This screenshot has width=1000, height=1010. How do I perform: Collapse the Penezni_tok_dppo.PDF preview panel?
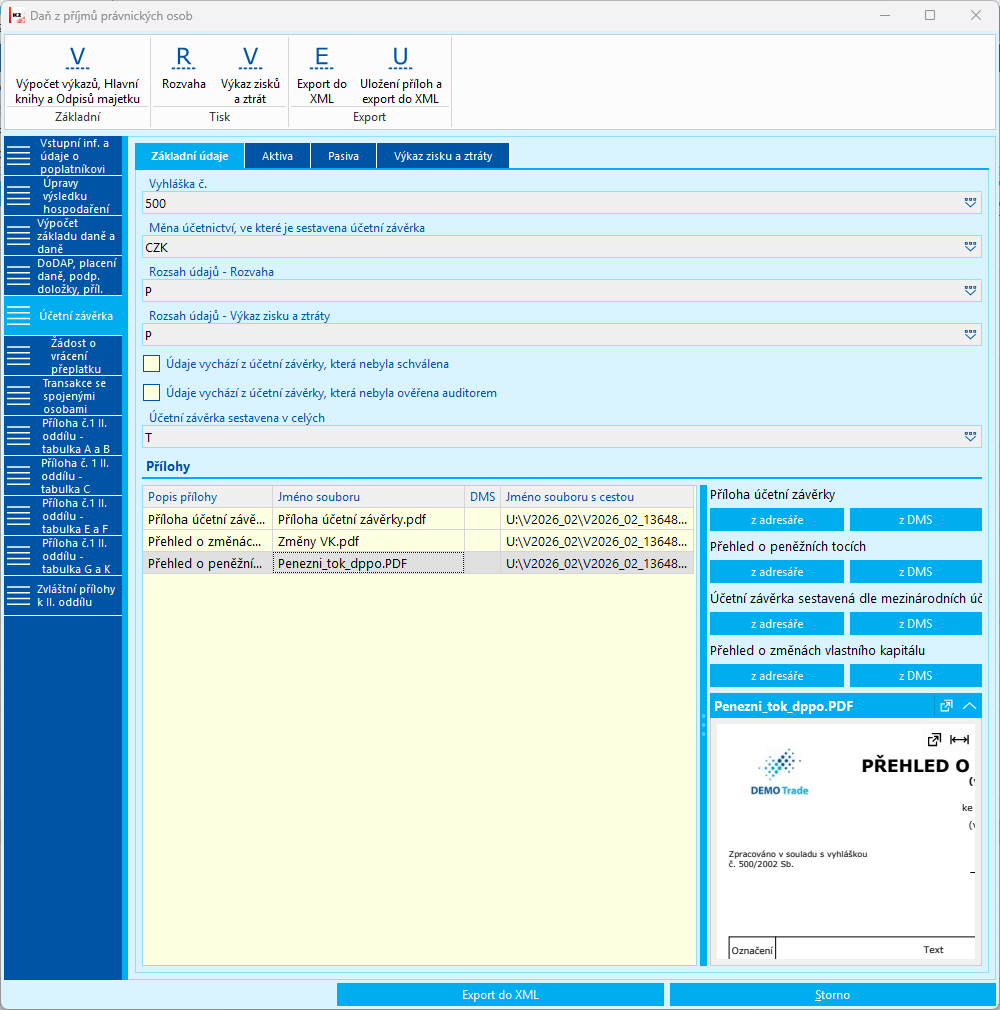(969, 706)
